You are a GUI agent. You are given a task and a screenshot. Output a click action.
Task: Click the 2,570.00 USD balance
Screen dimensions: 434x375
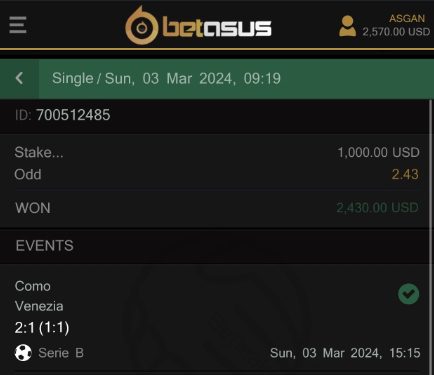[x=396, y=32]
